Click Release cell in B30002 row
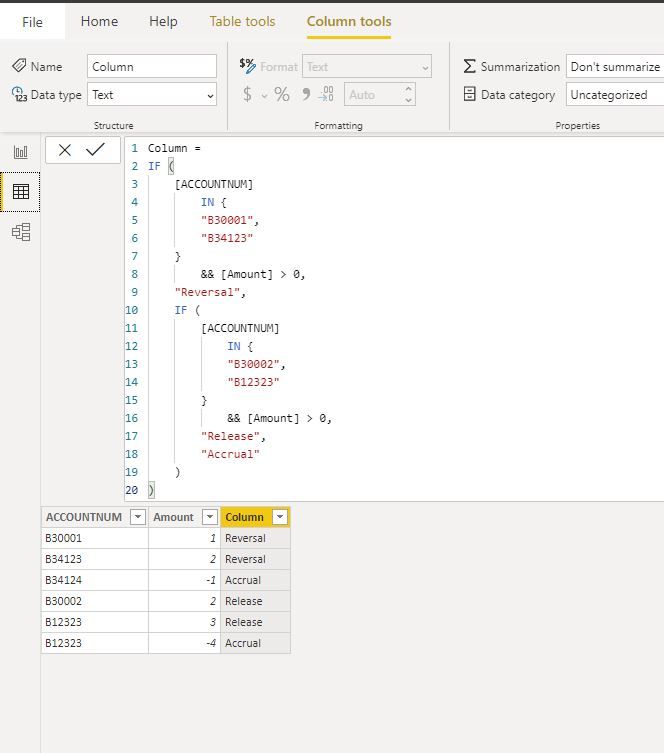Image resolution: width=664 pixels, height=753 pixels. coord(255,601)
